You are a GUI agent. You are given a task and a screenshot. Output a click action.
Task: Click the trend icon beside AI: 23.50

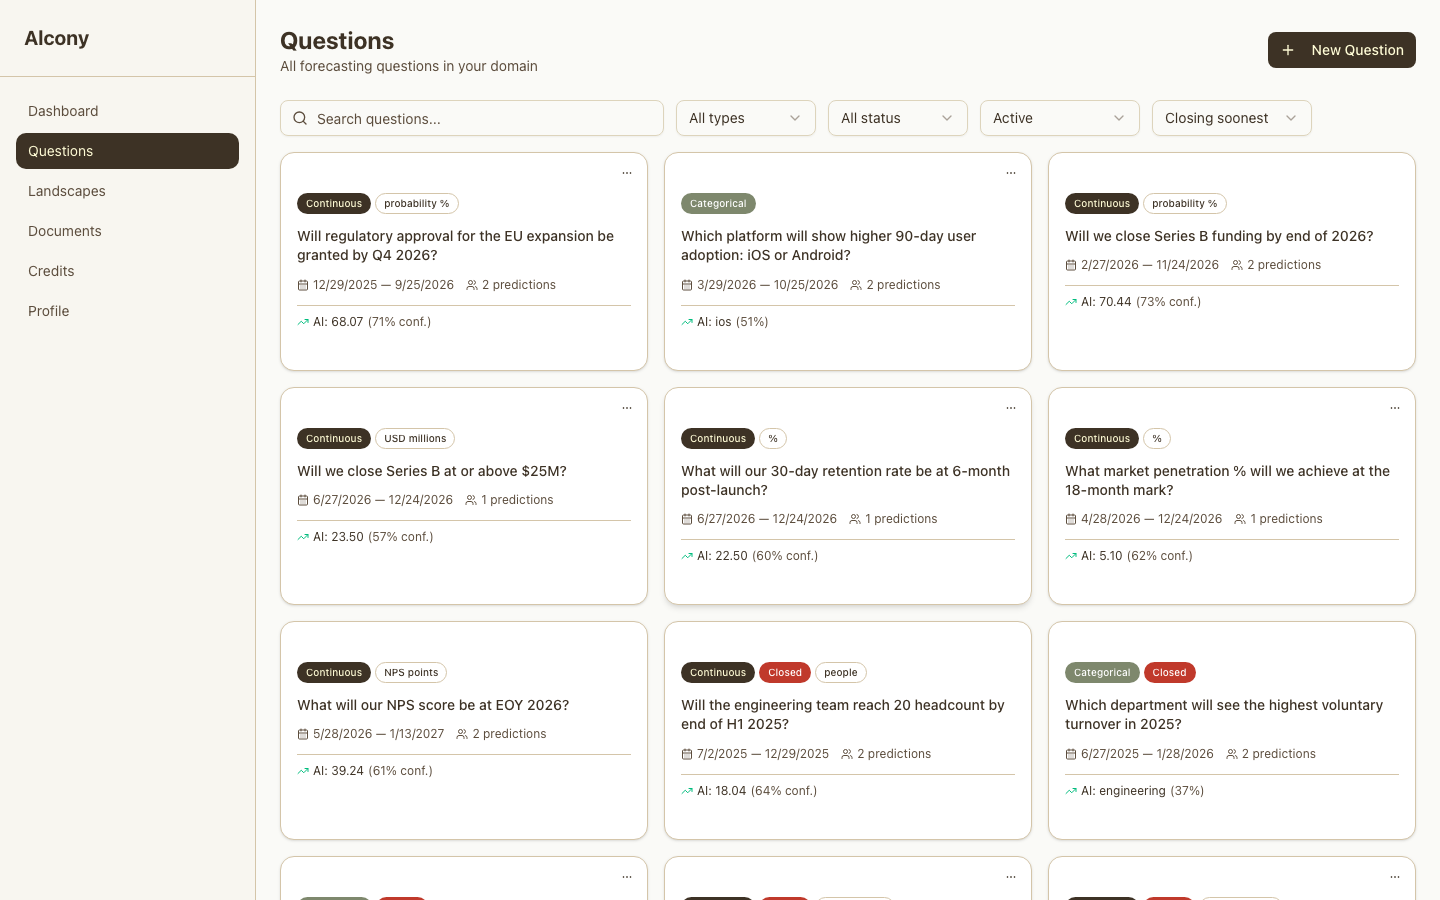tap(303, 537)
